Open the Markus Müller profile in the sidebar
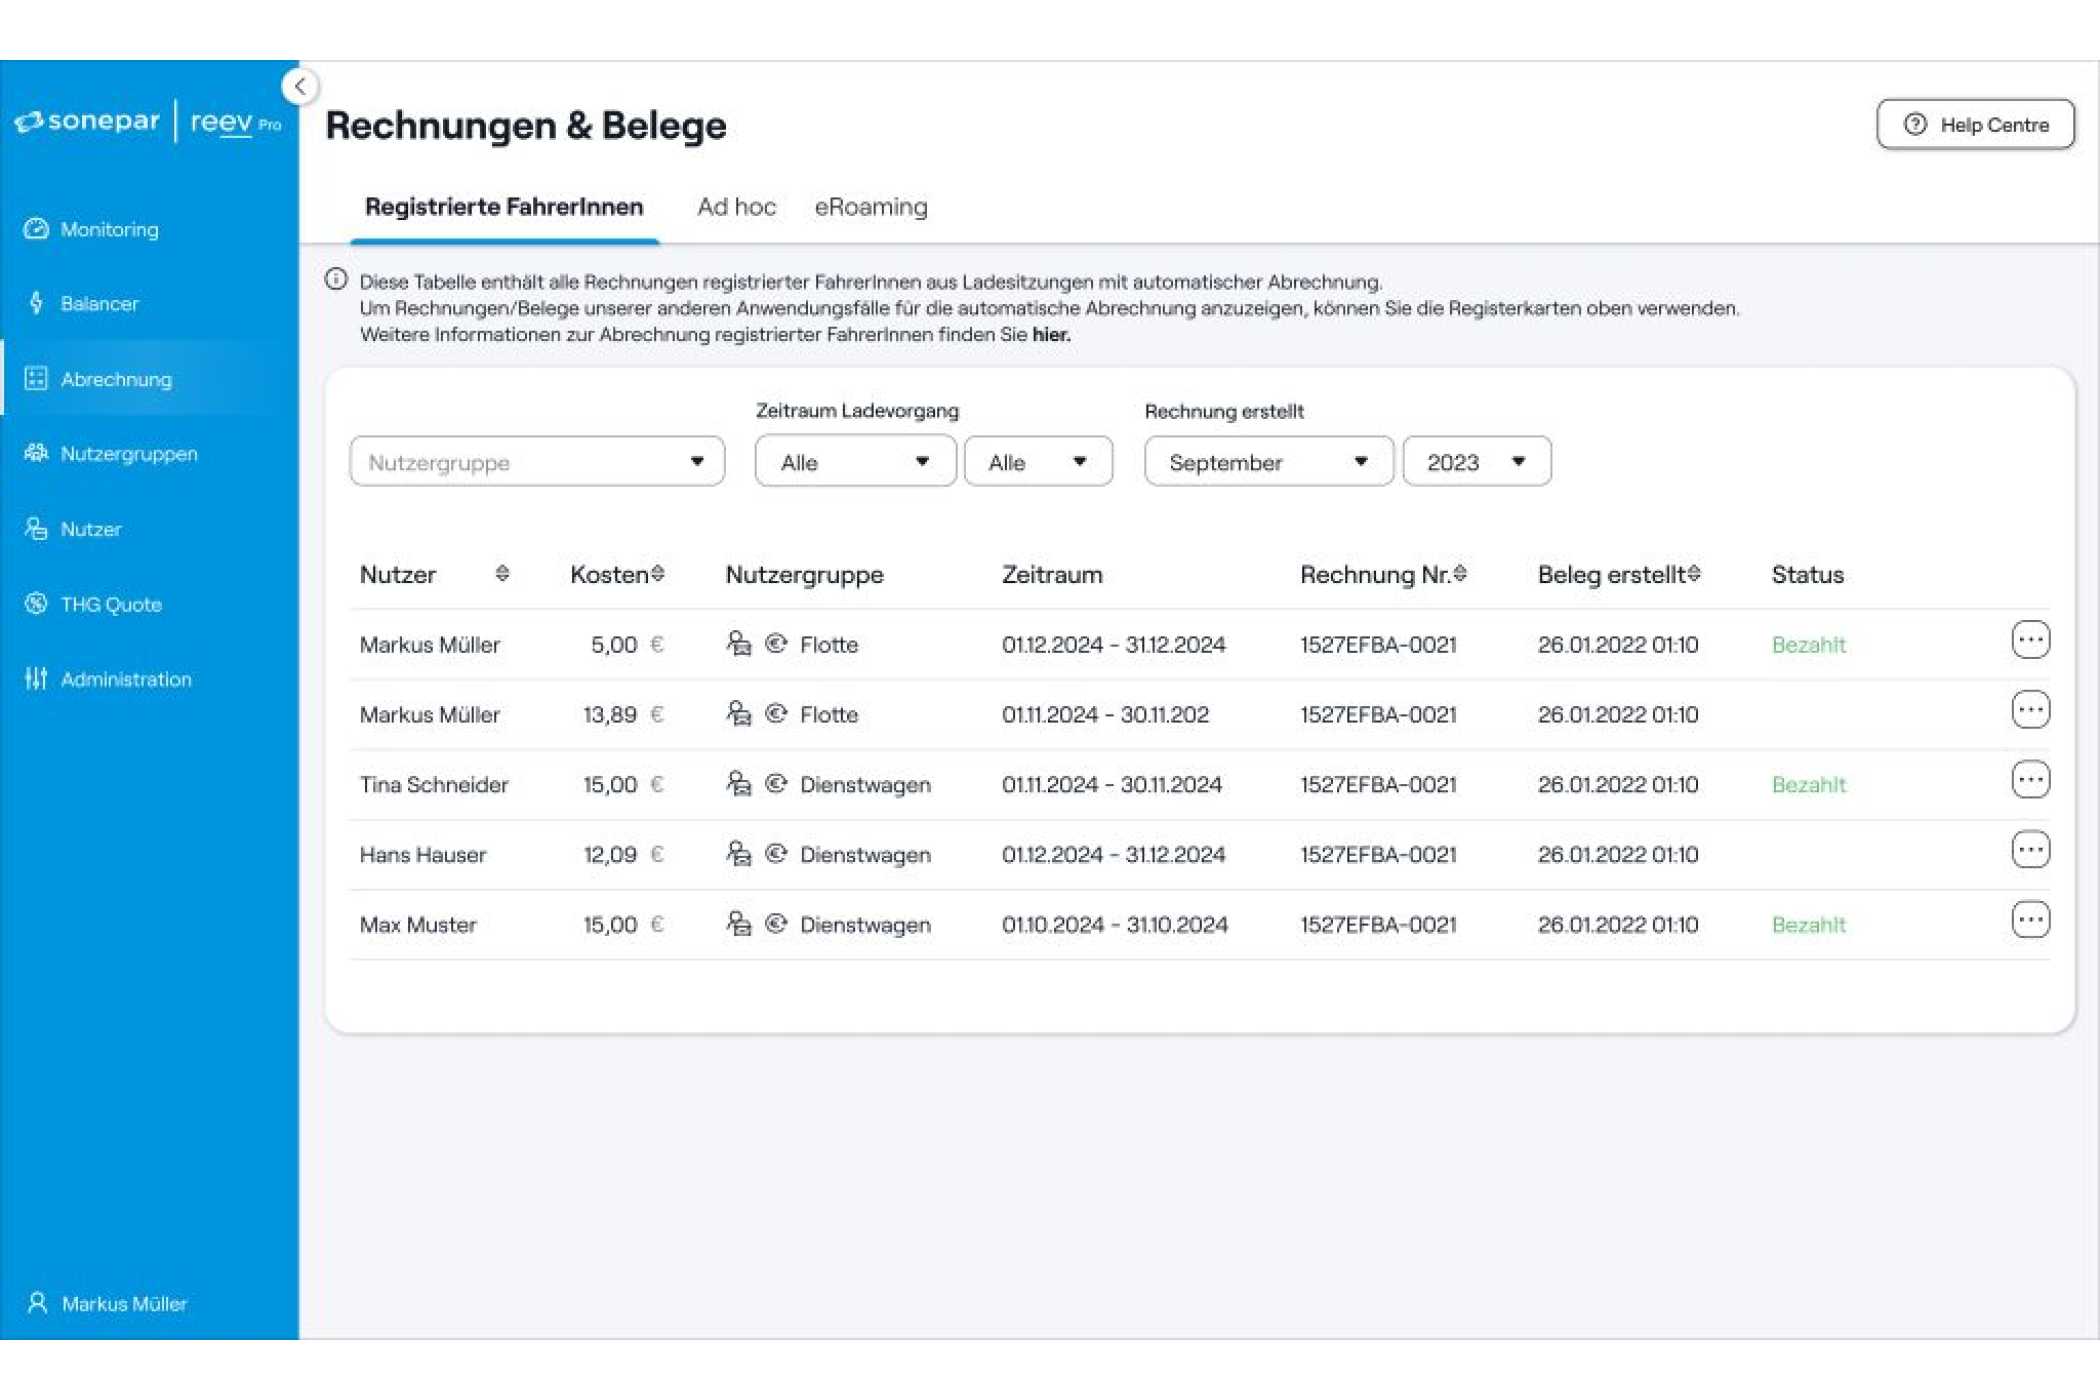 tap(108, 1303)
